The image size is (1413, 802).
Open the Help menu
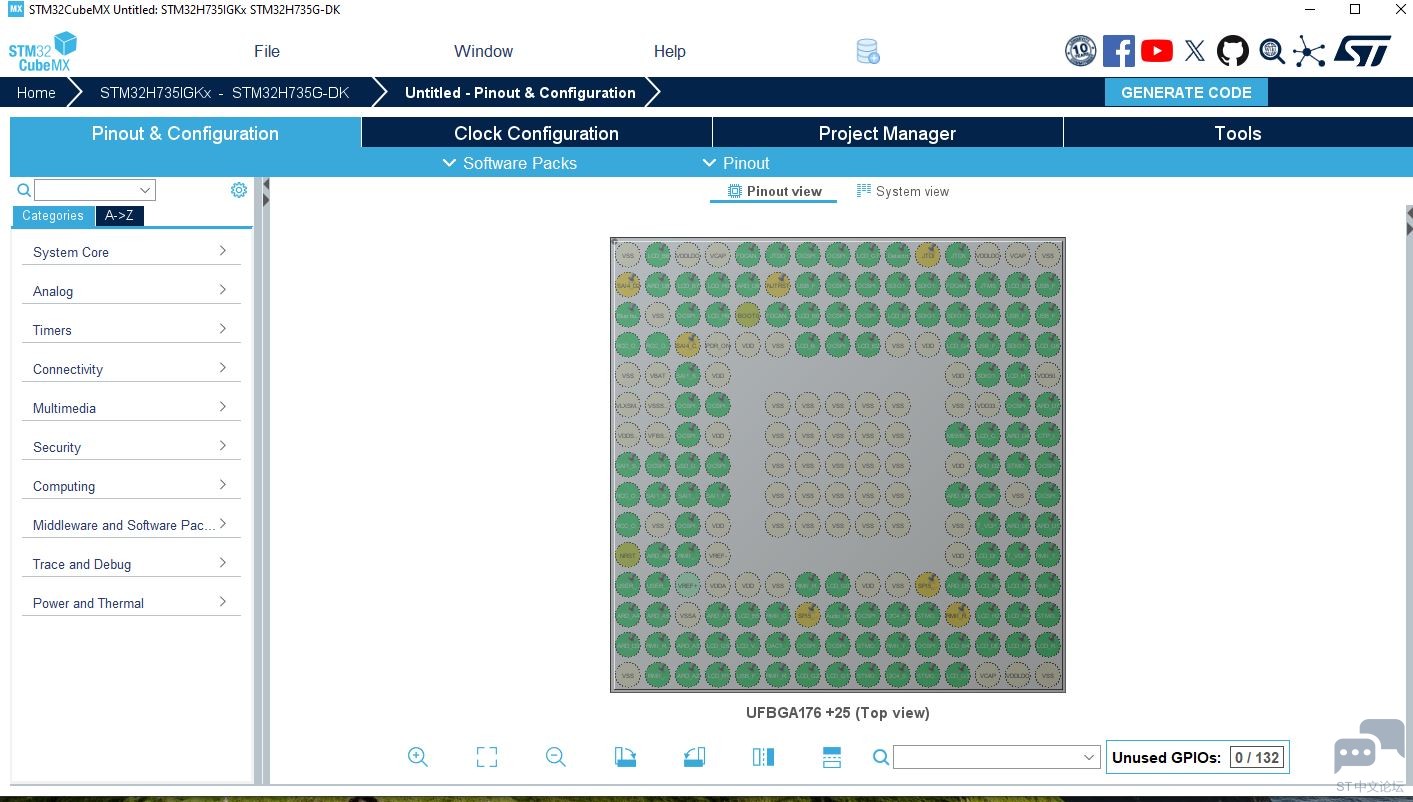click(670, 52)
